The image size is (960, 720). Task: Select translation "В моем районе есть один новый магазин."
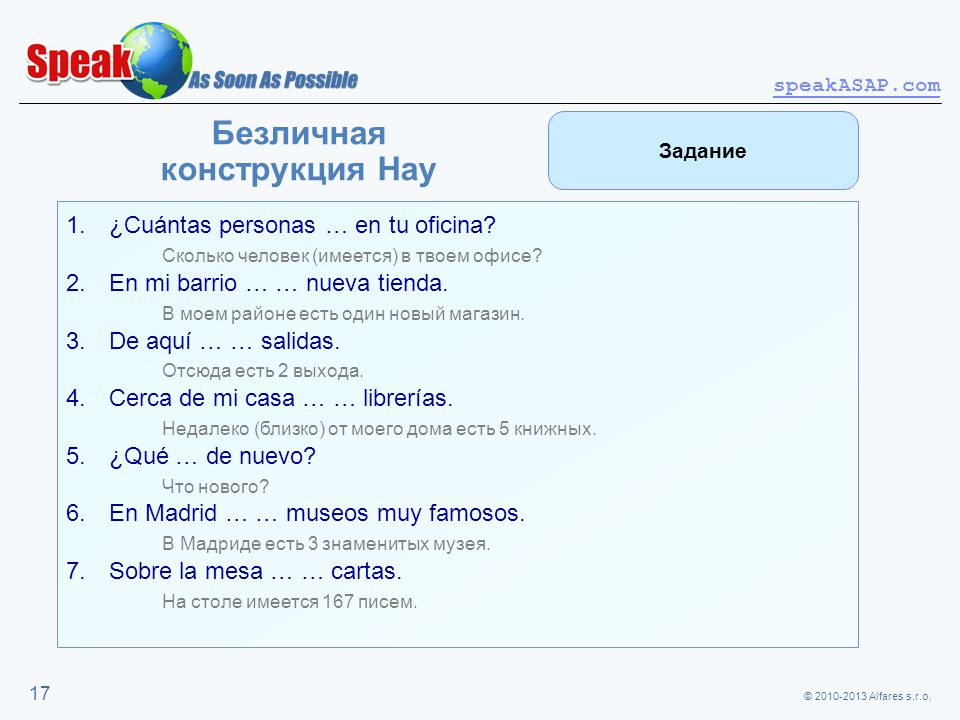343,313
